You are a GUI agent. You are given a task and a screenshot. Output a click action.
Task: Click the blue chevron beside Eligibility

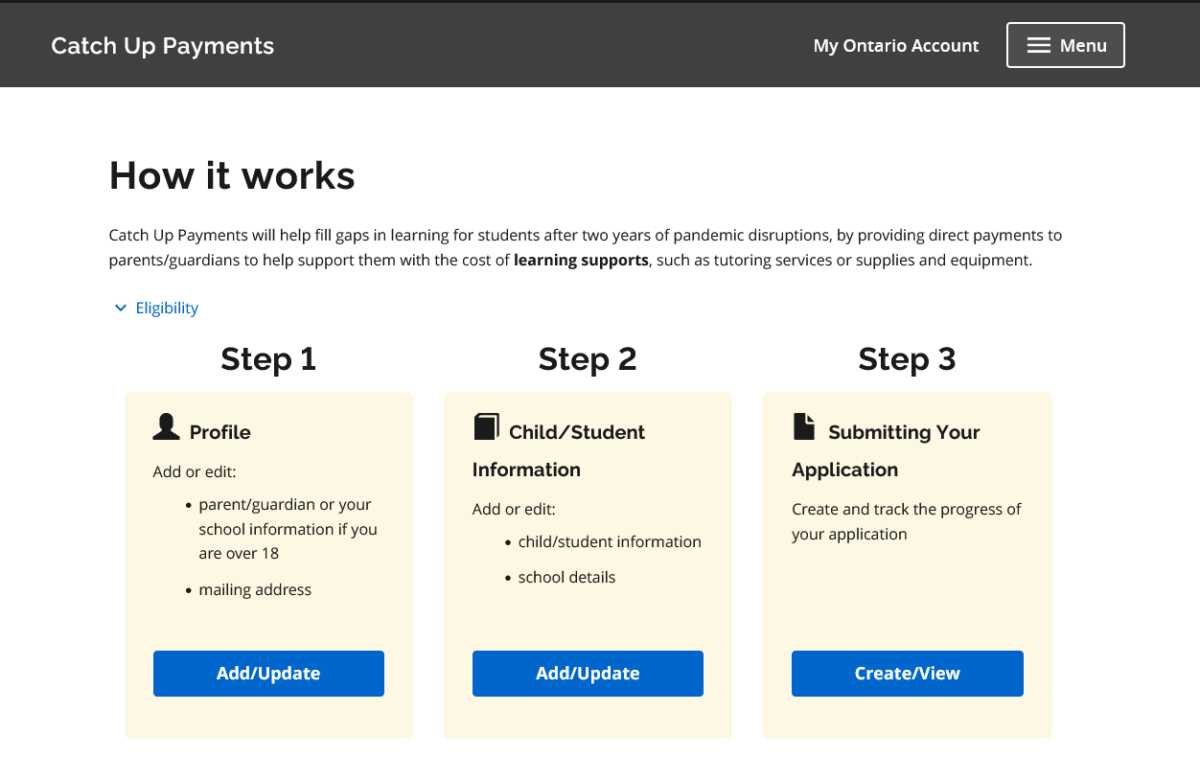[120, 307]
